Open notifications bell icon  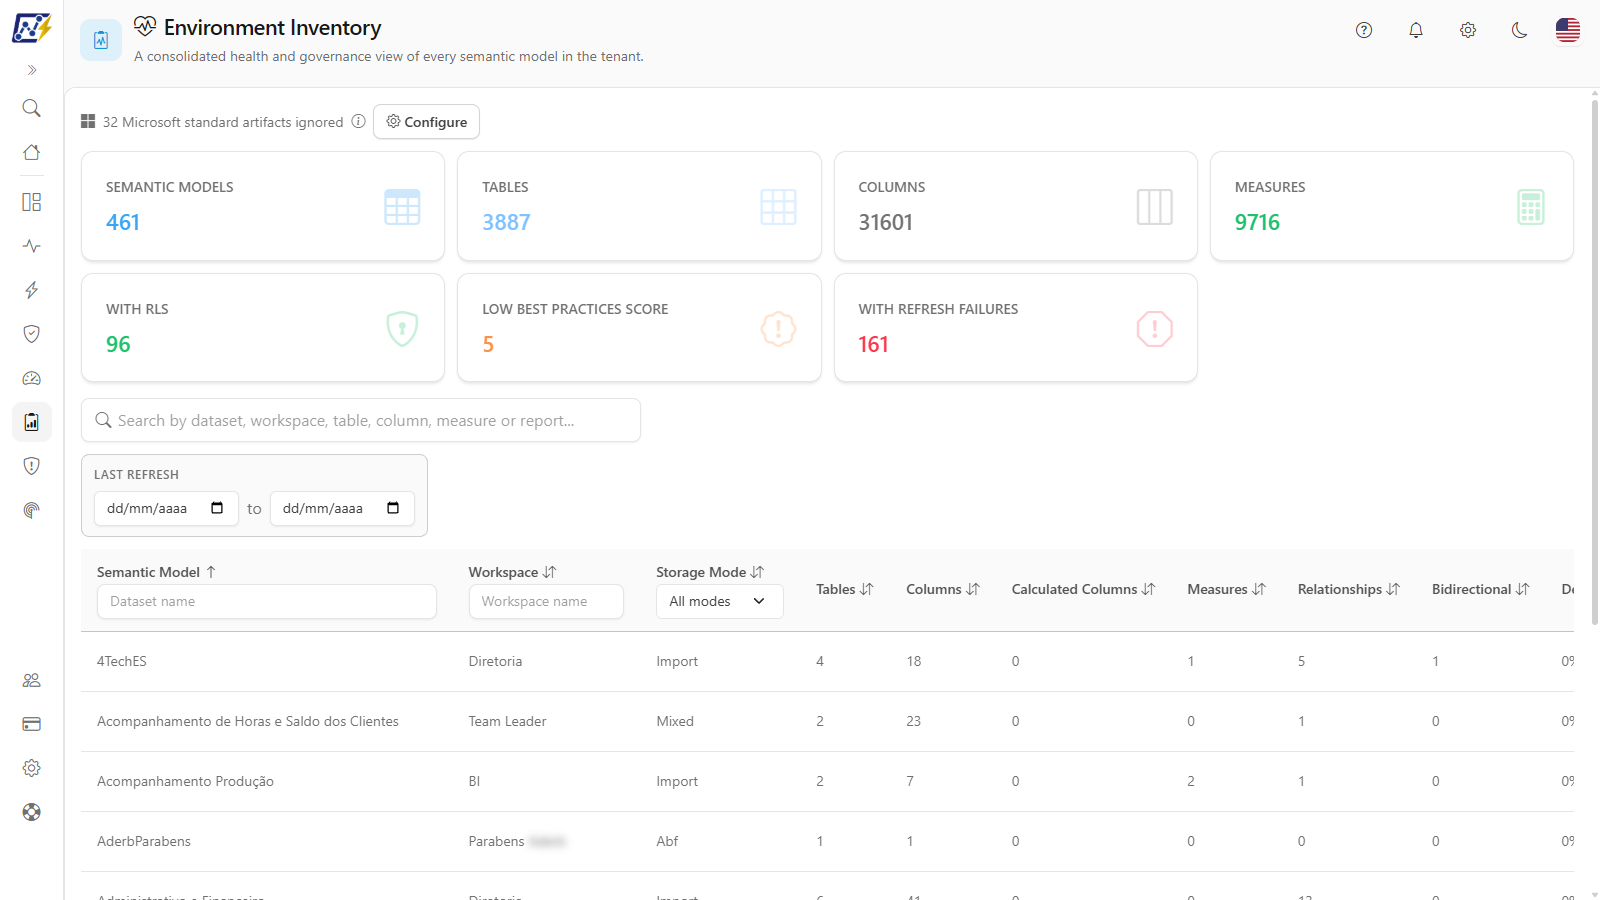pos(1416,30)
